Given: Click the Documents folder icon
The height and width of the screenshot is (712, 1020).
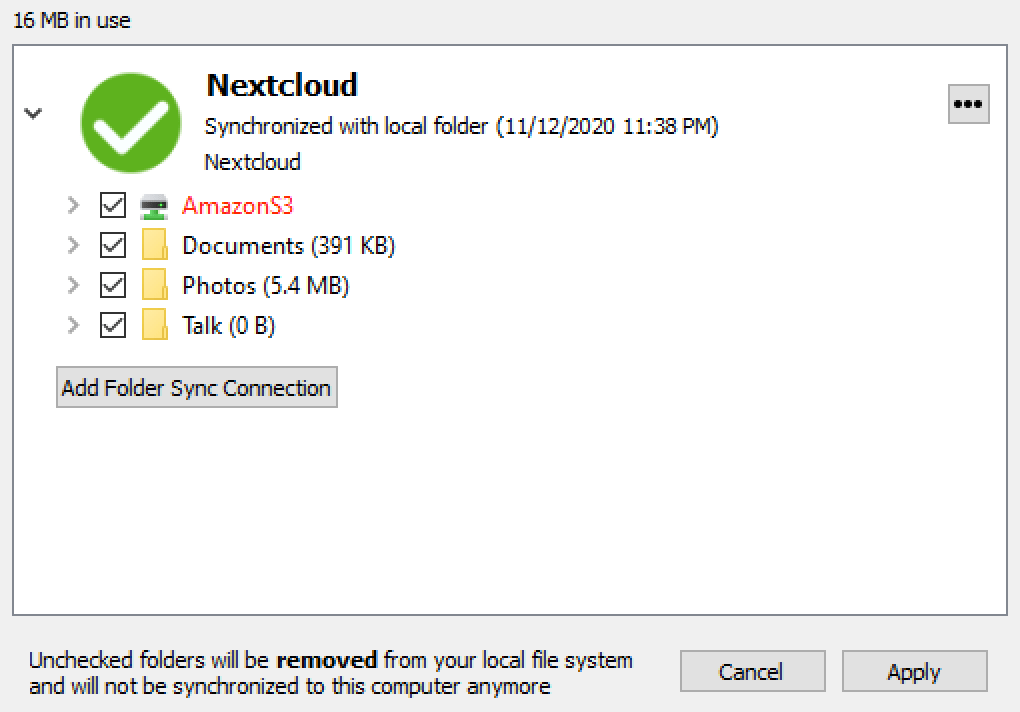Looking at the screenshot, I should [x=155, y=245].
